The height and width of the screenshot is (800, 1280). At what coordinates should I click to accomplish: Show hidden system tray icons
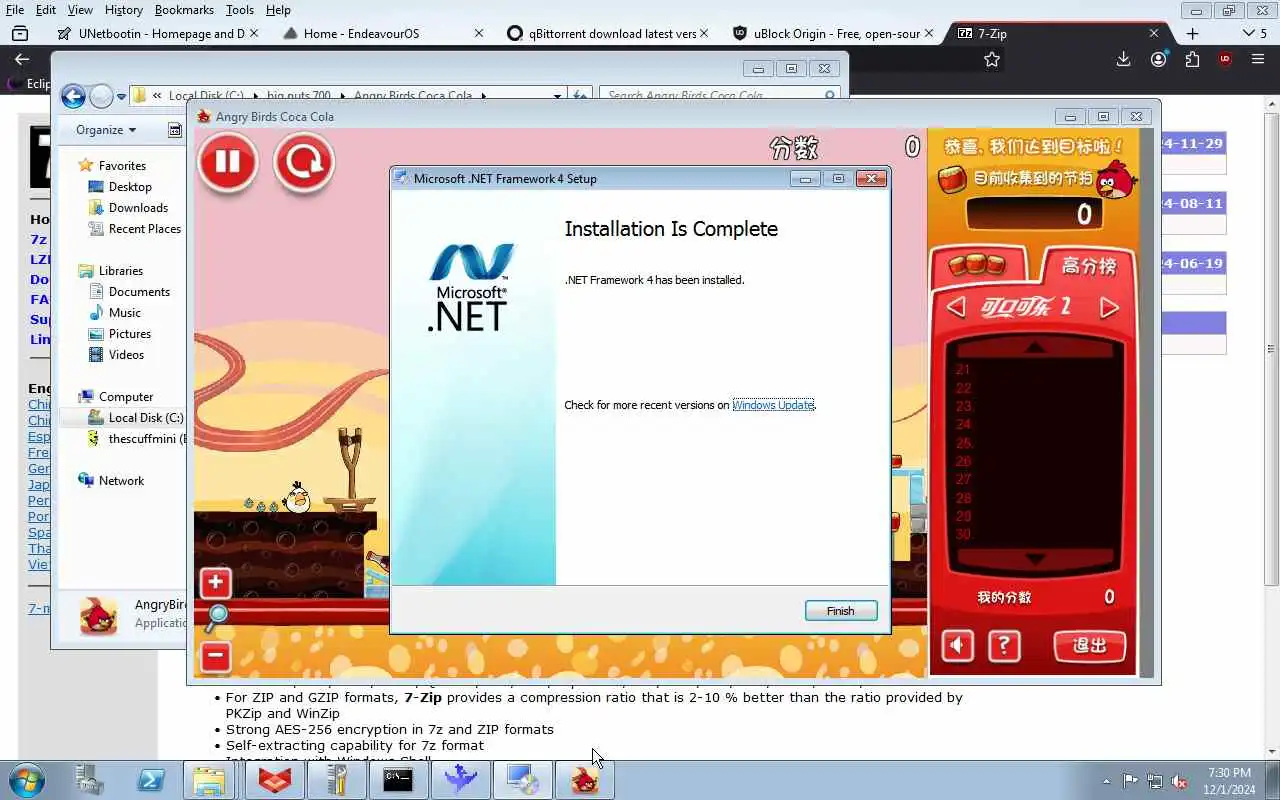click(x=1106, y=781)
